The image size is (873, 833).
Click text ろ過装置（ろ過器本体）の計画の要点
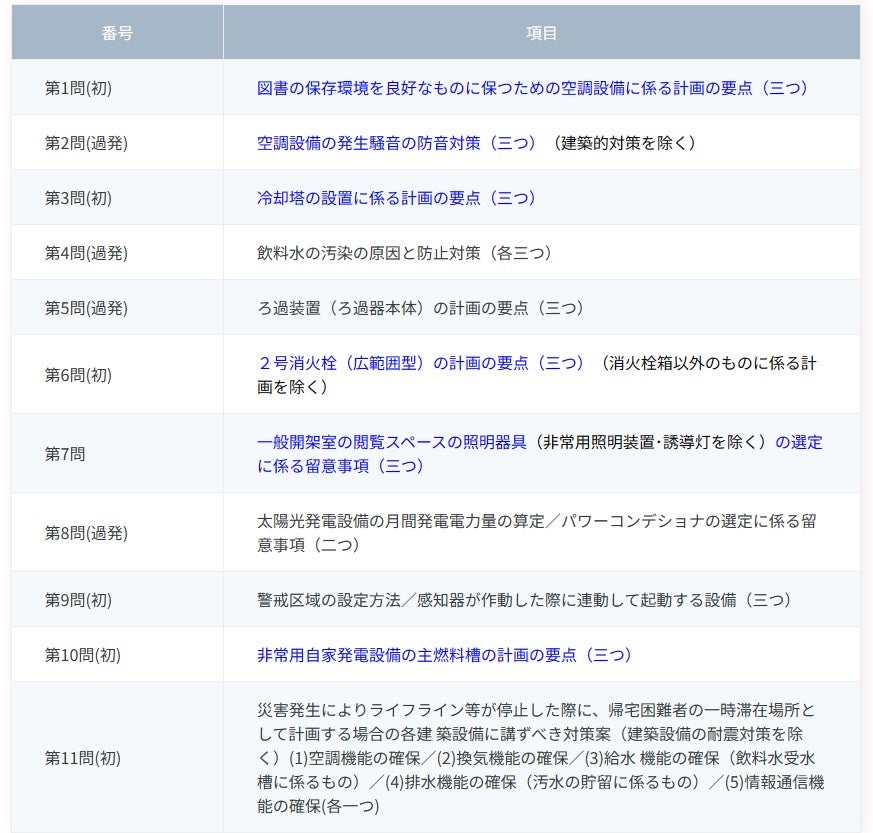[x=393, y=308]
